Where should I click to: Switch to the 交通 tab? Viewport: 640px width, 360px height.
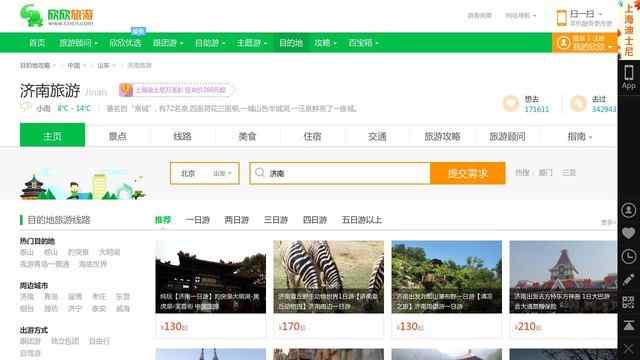pos(377,136)
